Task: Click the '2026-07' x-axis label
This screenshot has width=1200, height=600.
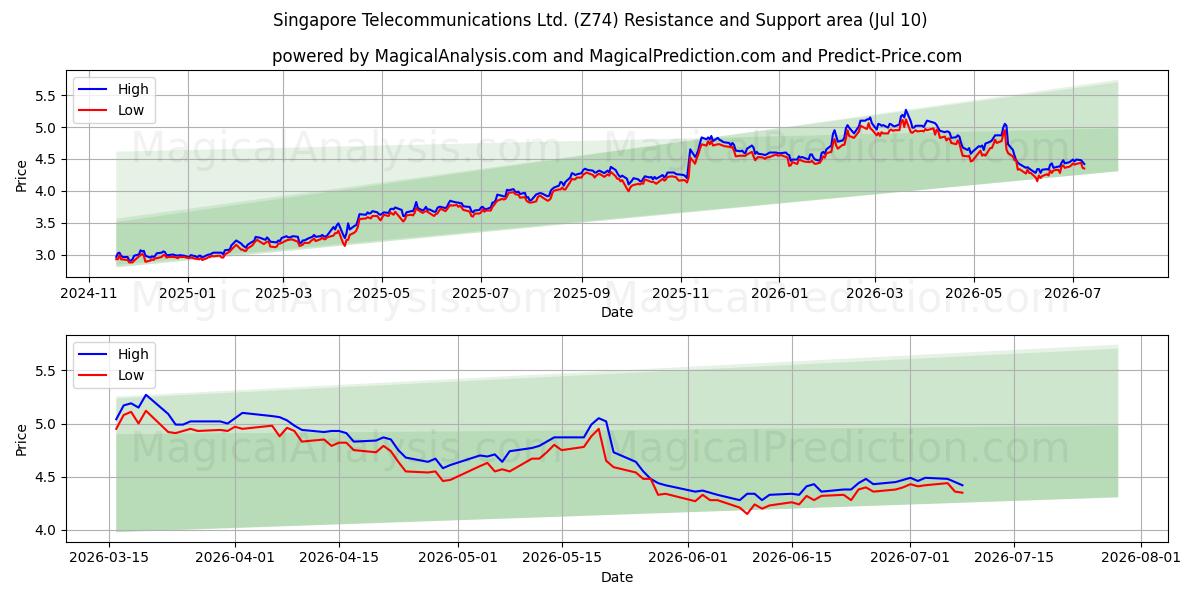Action: [1073, 293]
